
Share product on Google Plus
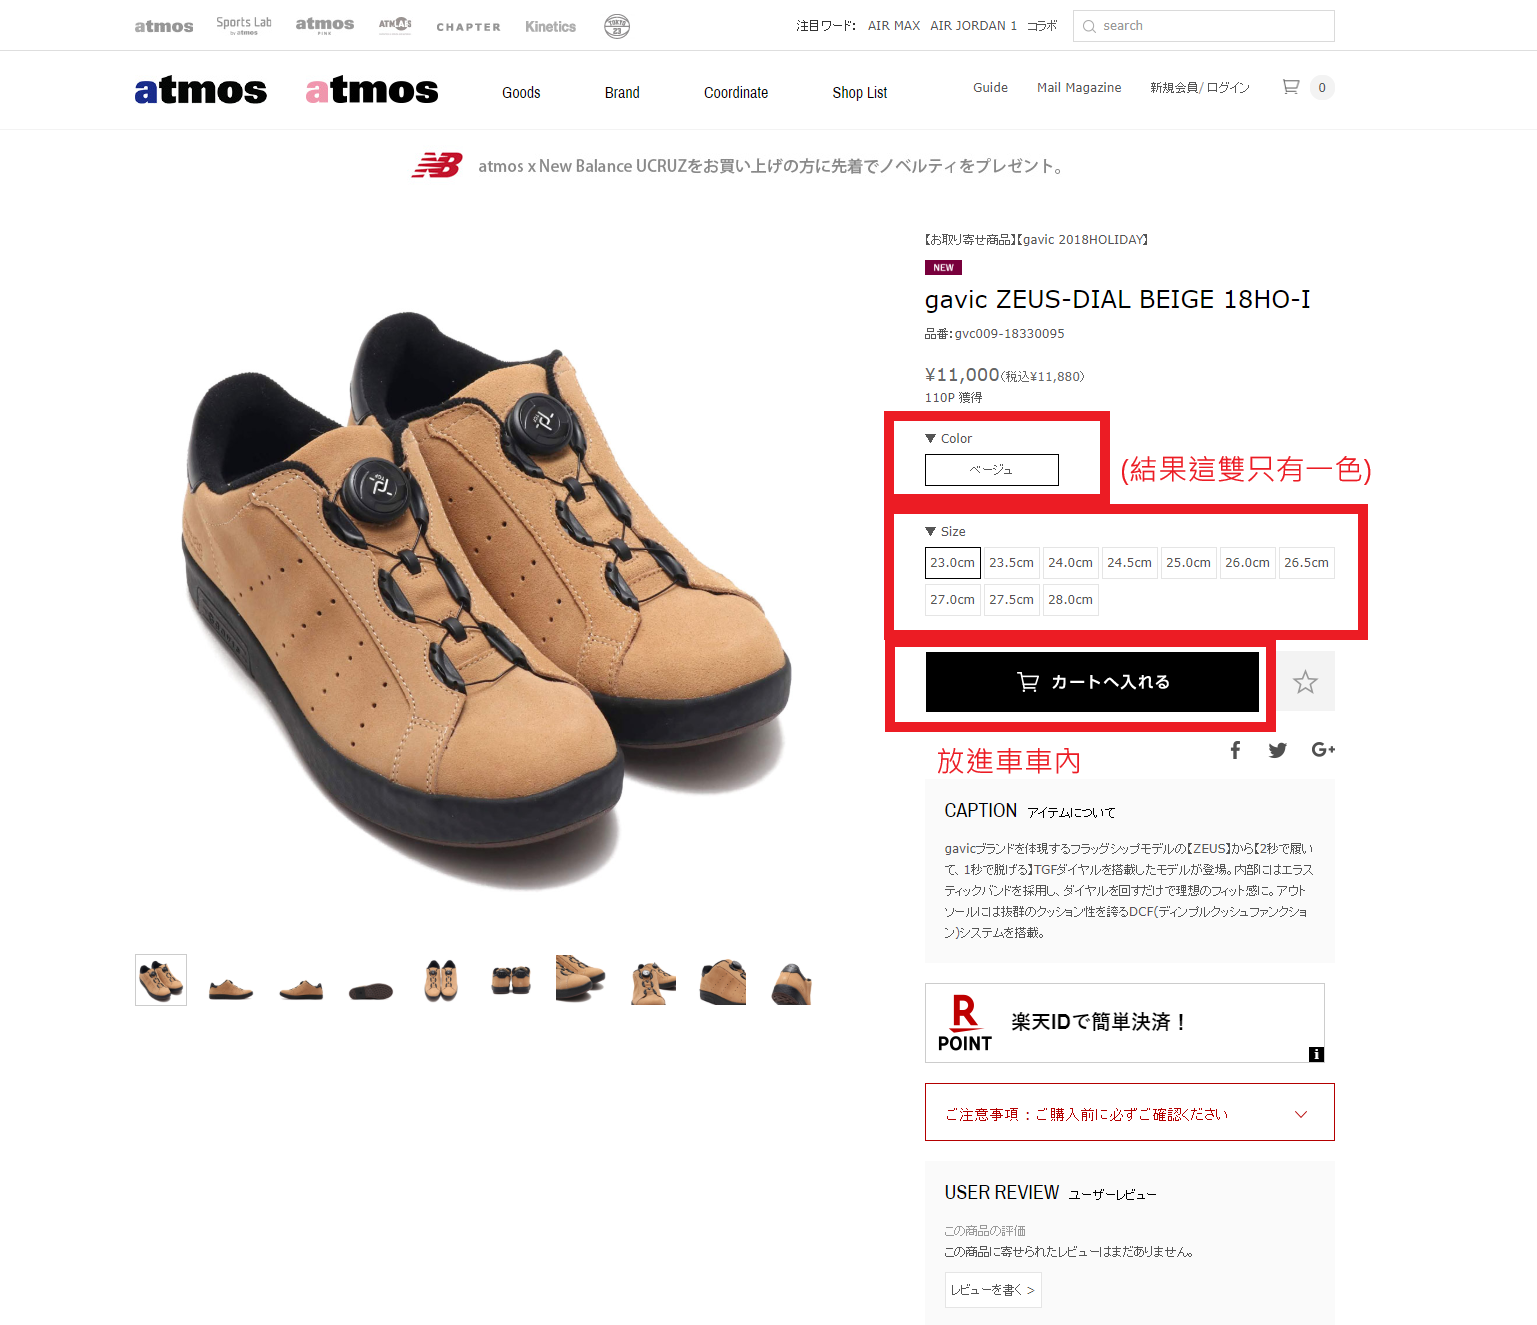coord(1323,750)
